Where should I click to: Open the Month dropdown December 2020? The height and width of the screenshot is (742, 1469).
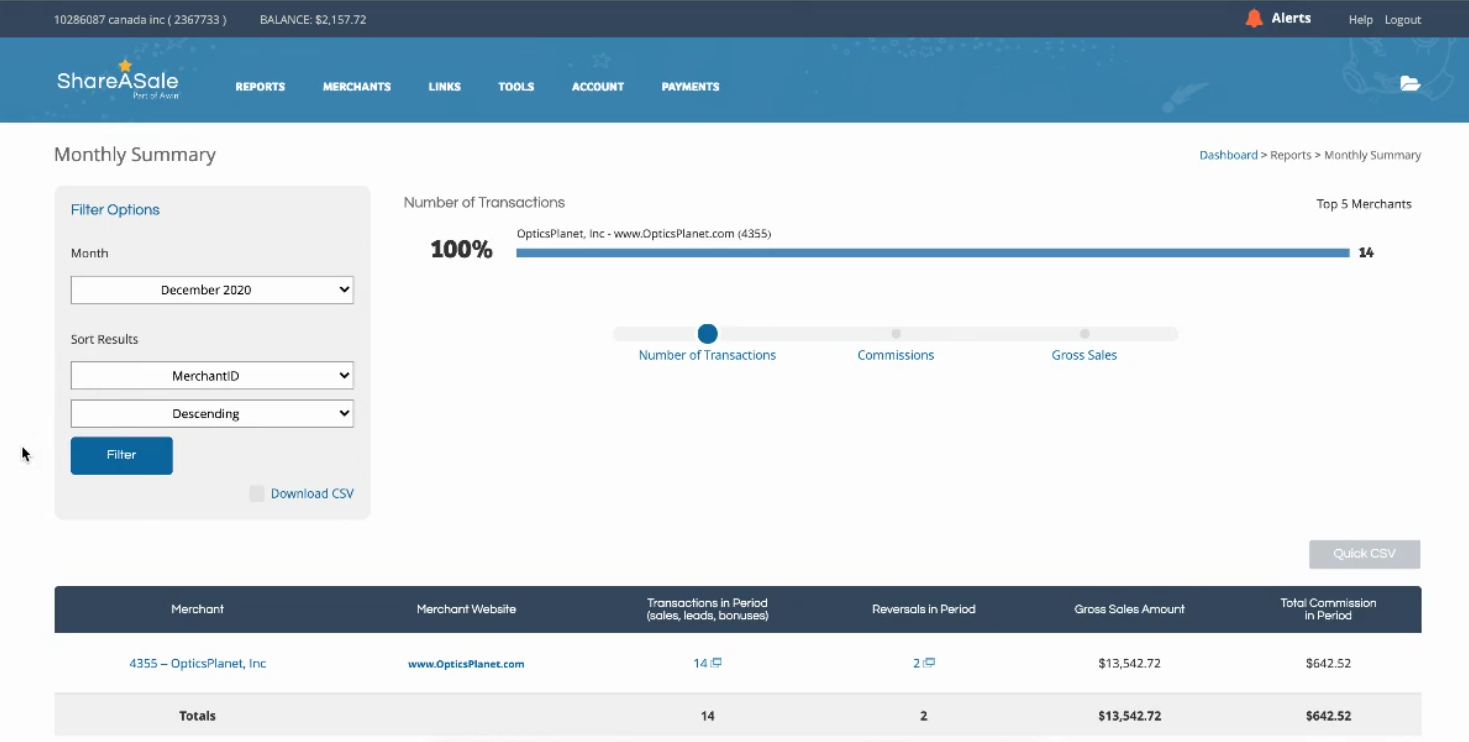212,290
